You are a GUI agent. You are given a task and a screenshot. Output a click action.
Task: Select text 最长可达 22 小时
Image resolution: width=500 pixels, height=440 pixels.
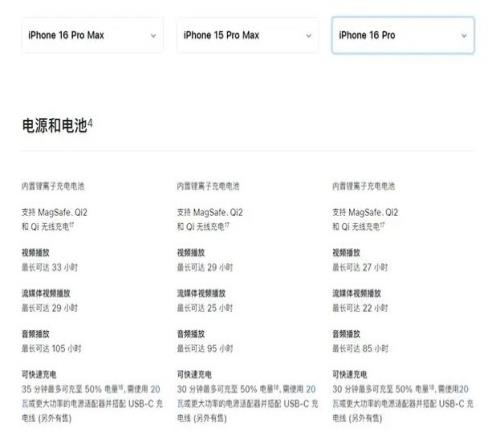tap(360, 308)
